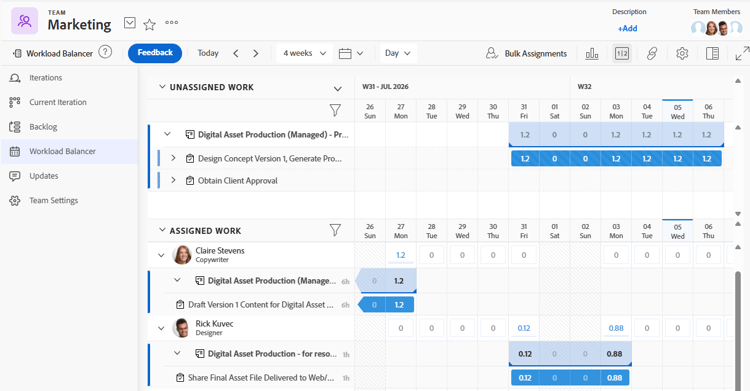Click the Feedback button
This screenshot has height=391, width=750.
click(x=155, y=53)
